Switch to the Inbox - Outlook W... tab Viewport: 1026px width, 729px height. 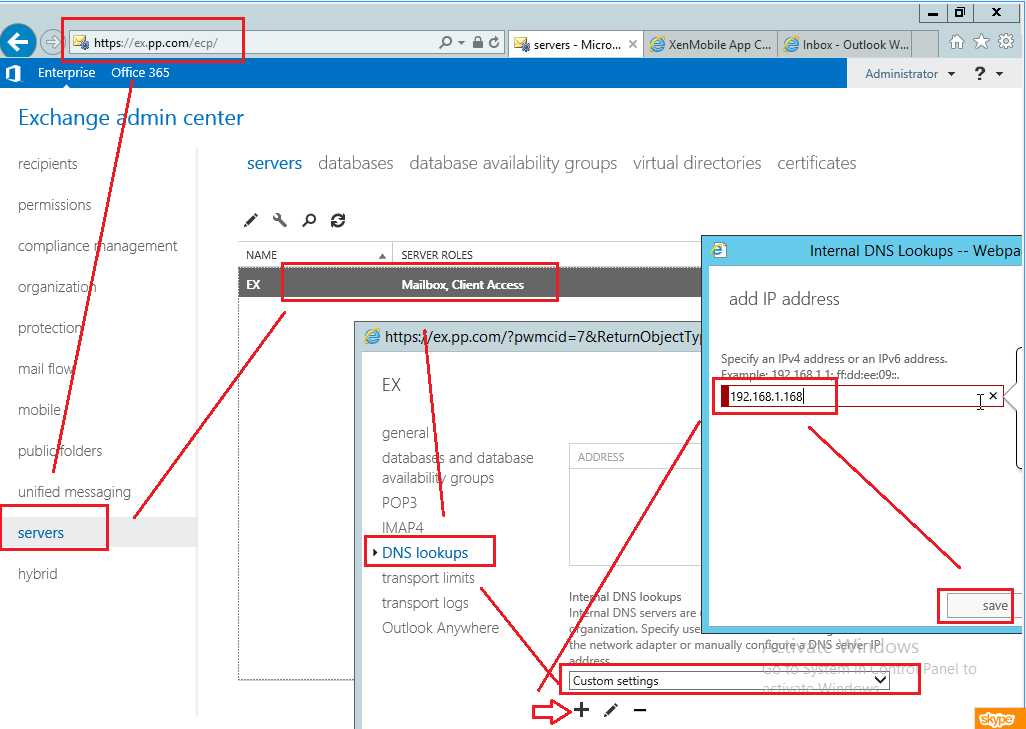coord(847,44)
